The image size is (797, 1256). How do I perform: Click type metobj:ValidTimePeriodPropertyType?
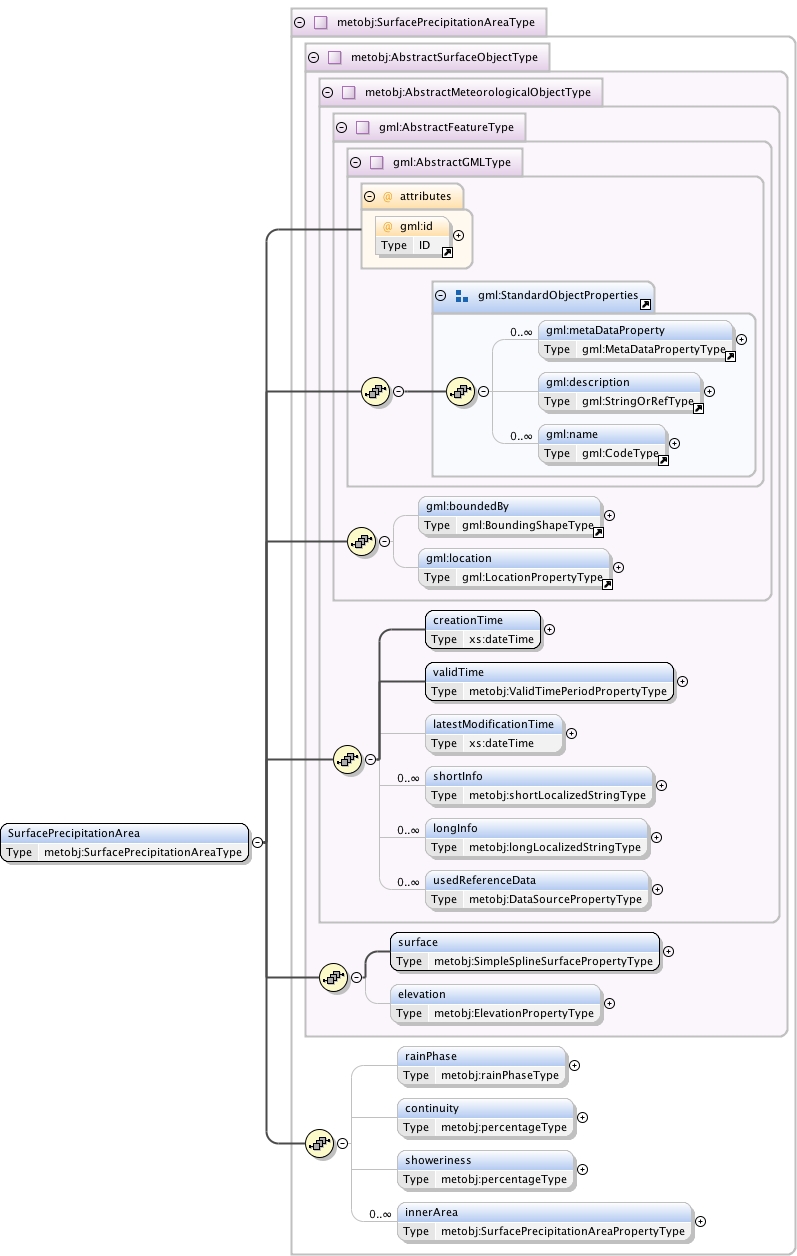tap(568, 691)
